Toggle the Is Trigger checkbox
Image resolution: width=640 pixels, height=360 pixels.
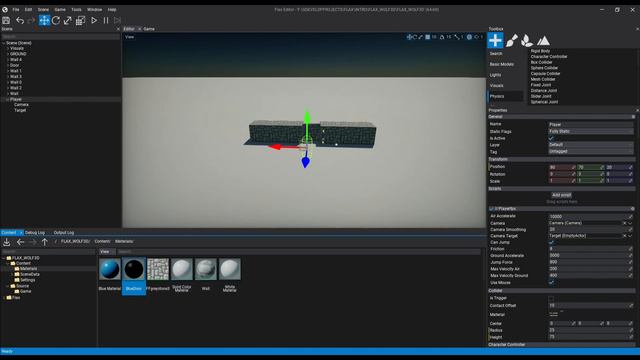551,298
